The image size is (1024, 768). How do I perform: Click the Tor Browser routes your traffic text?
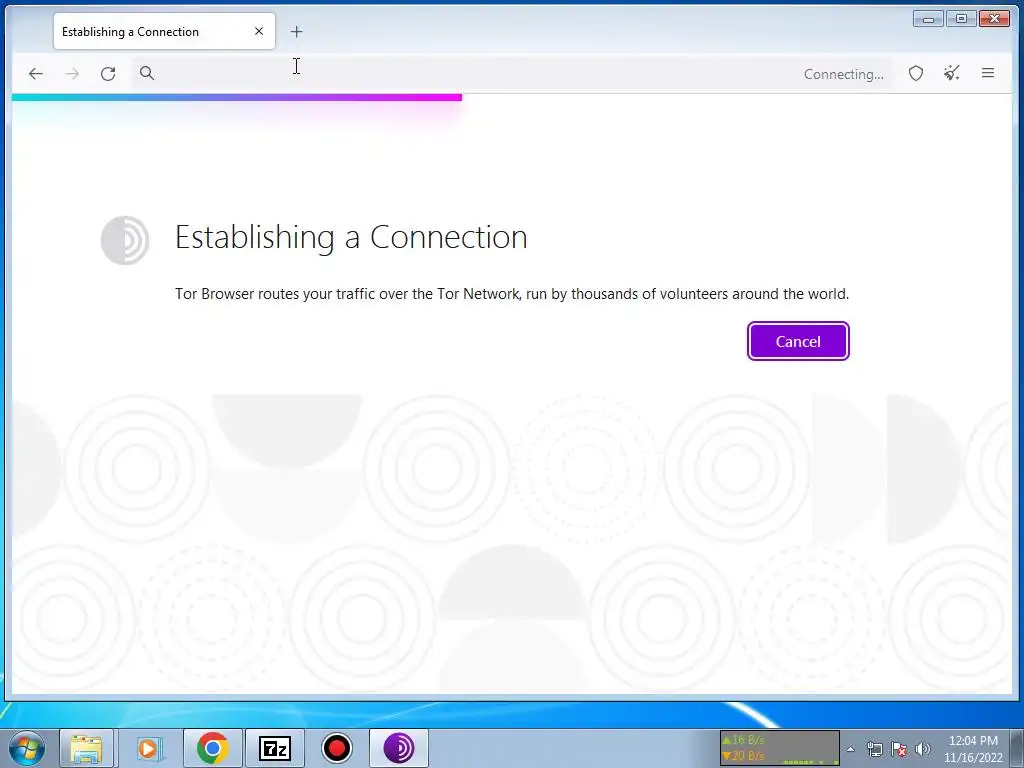[x=512, y=294]
